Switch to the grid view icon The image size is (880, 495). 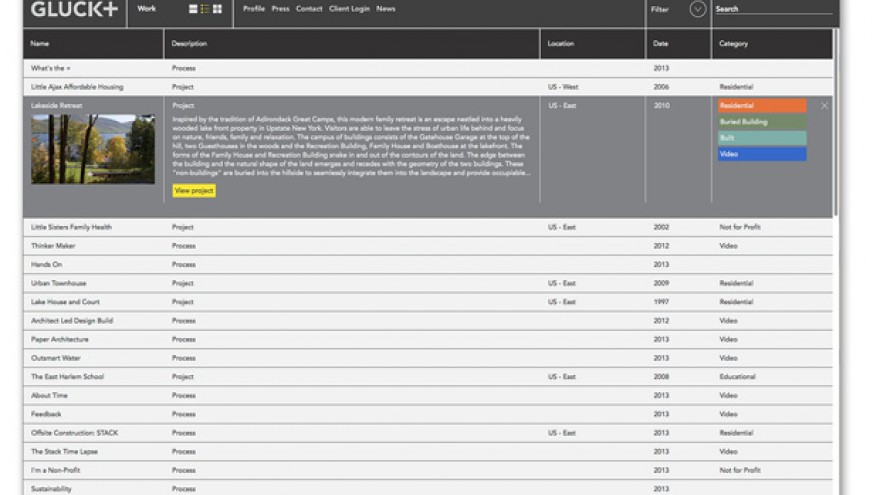[x=217, y=9]
